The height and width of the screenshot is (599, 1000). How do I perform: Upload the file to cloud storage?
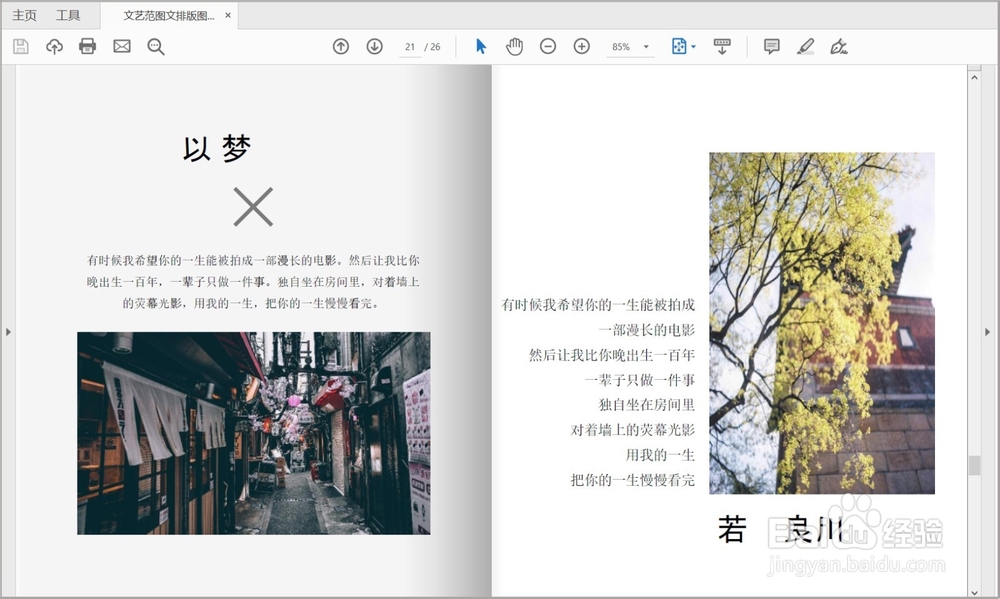54,46
